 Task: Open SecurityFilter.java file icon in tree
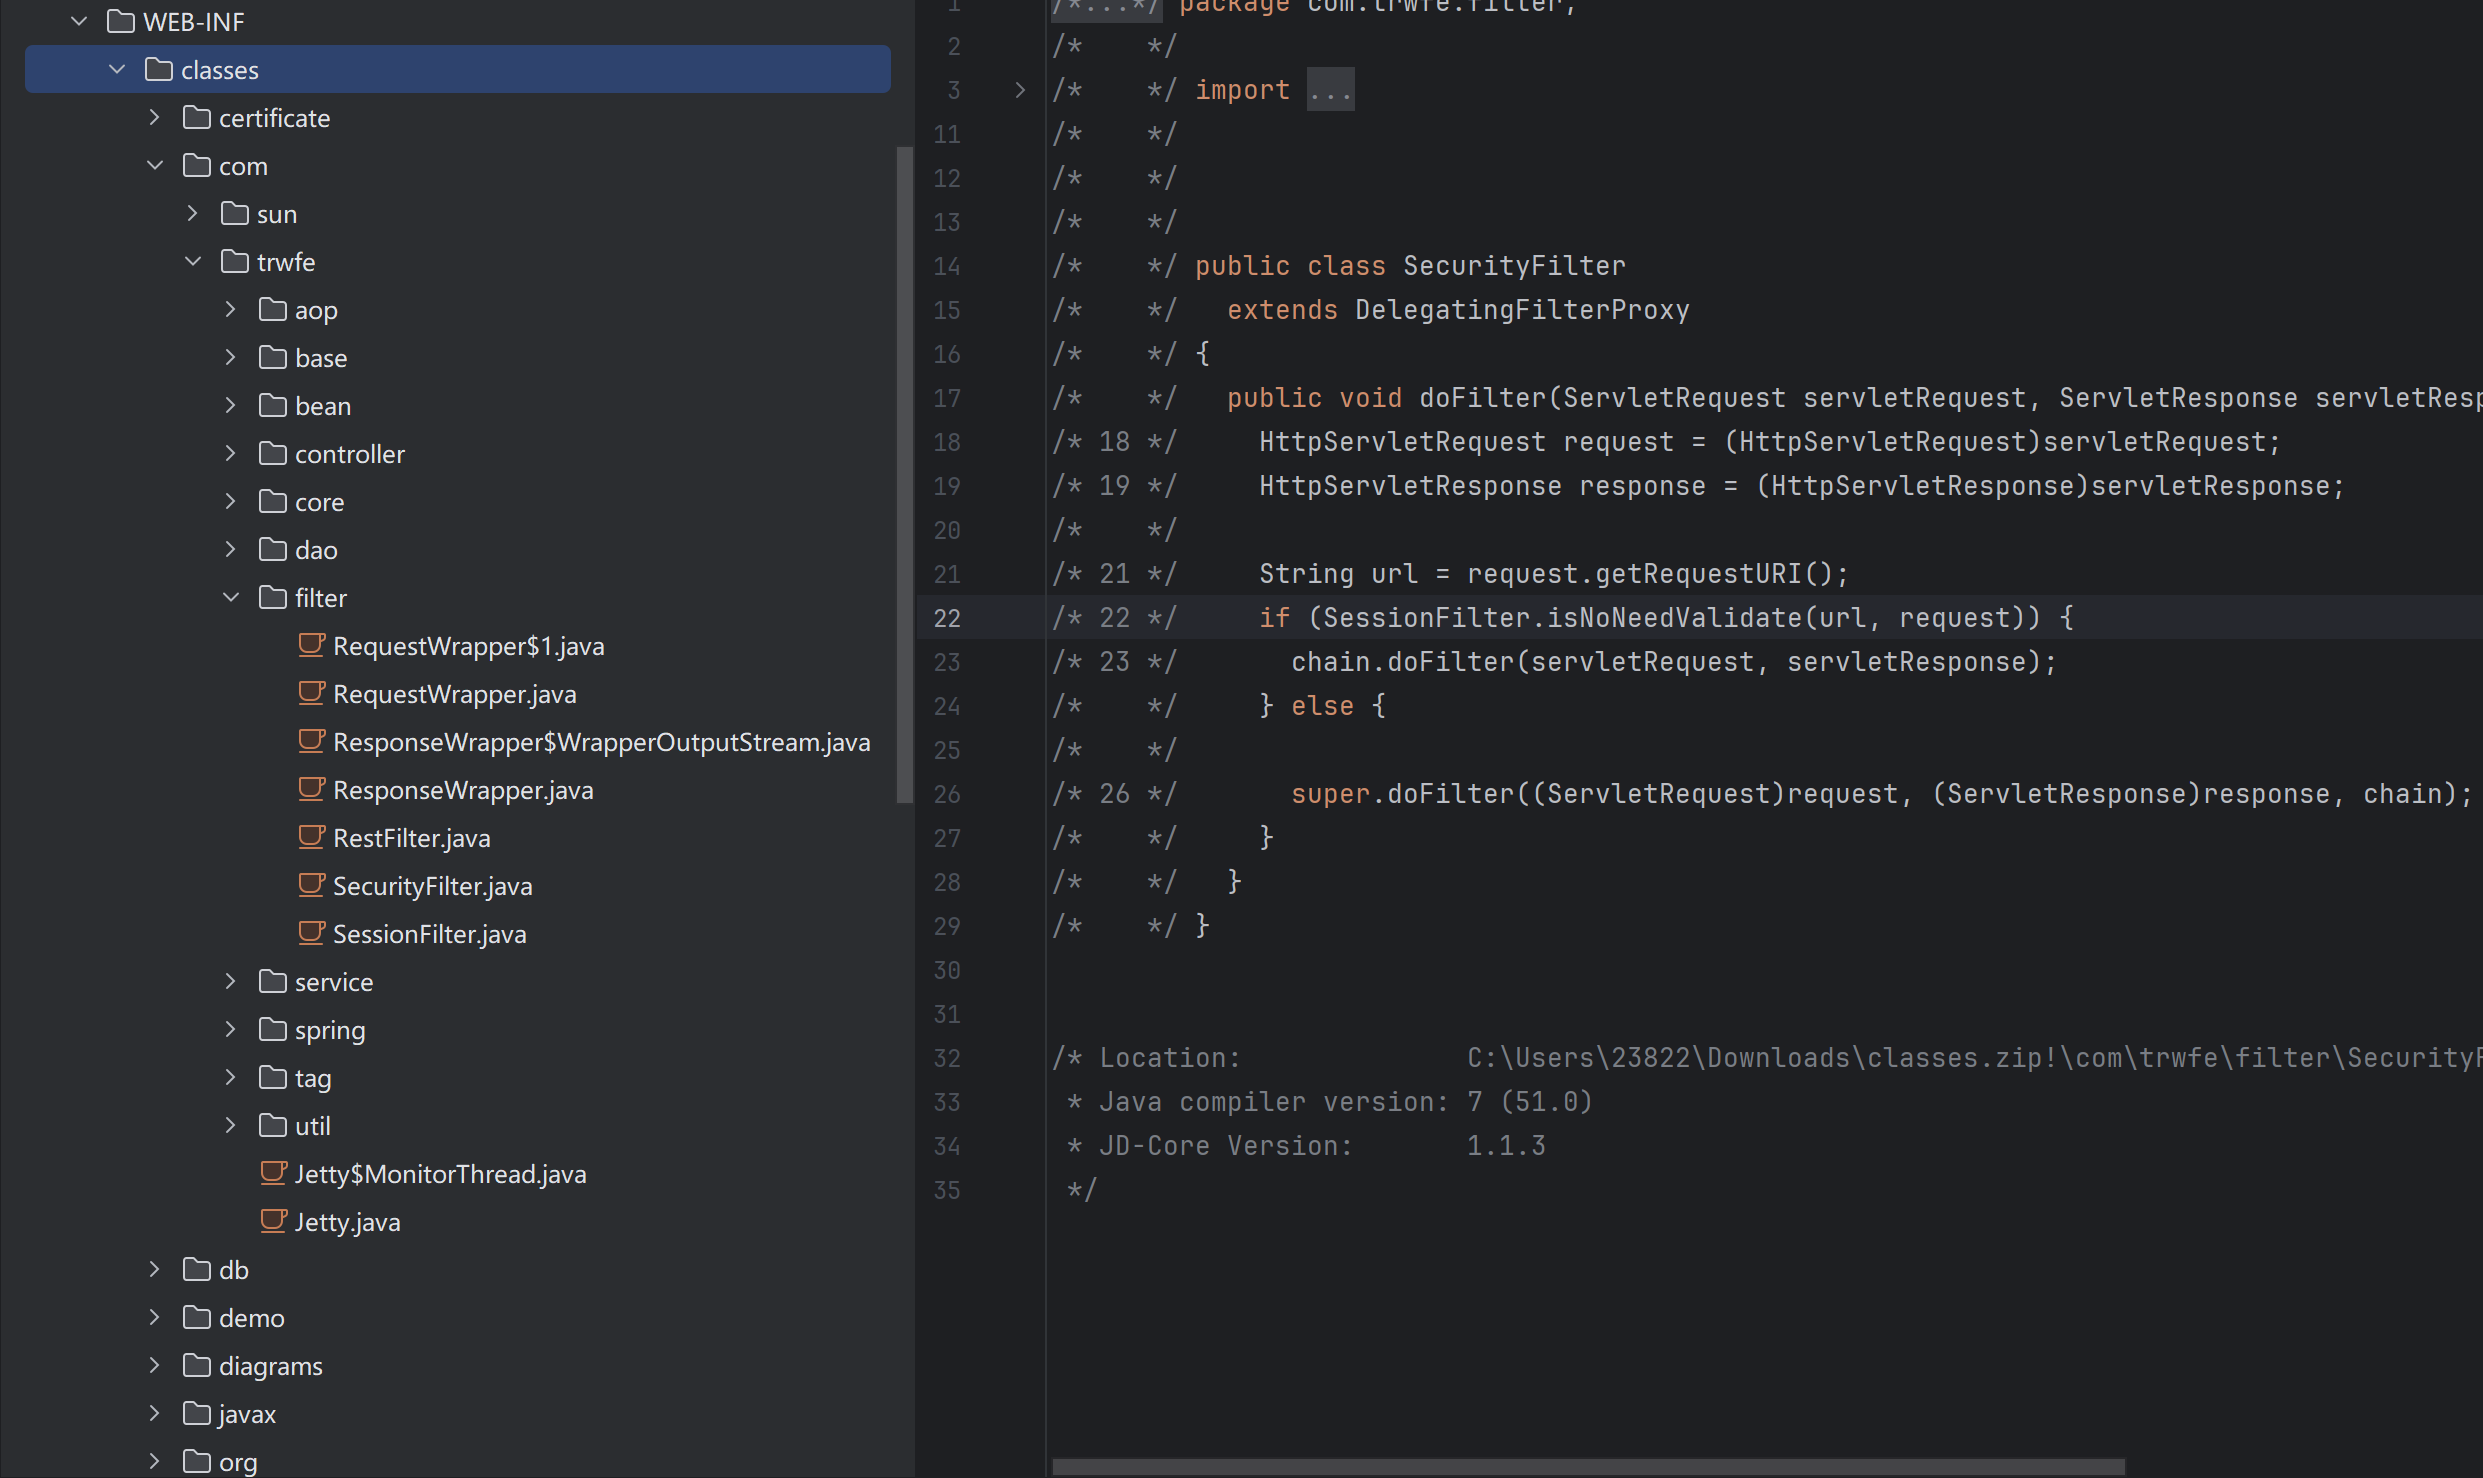point(311,885)
